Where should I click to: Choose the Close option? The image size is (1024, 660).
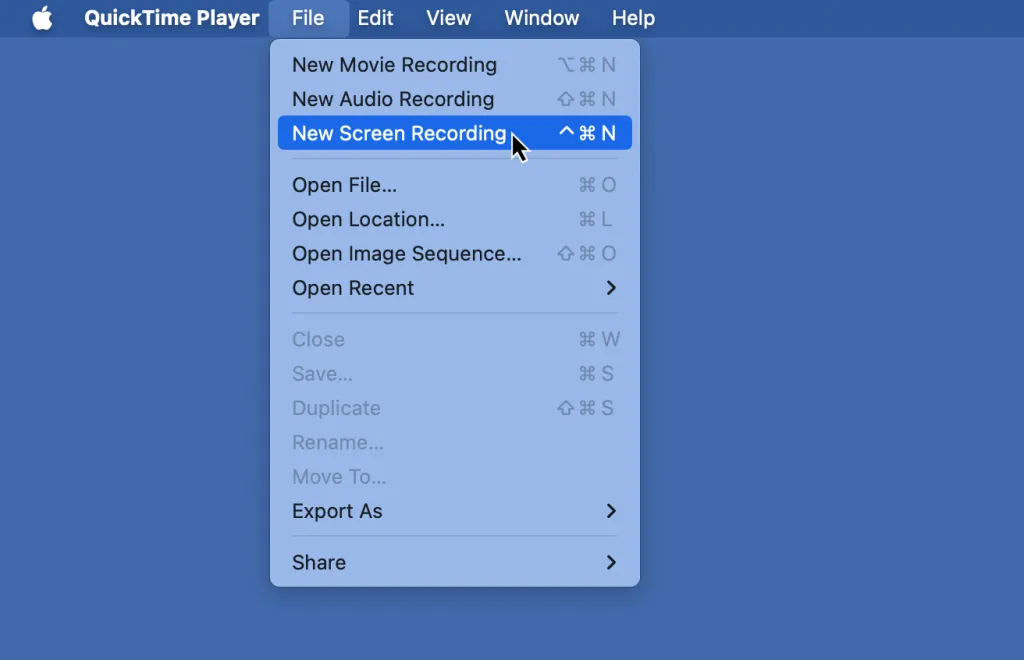[x=318, y=339]
